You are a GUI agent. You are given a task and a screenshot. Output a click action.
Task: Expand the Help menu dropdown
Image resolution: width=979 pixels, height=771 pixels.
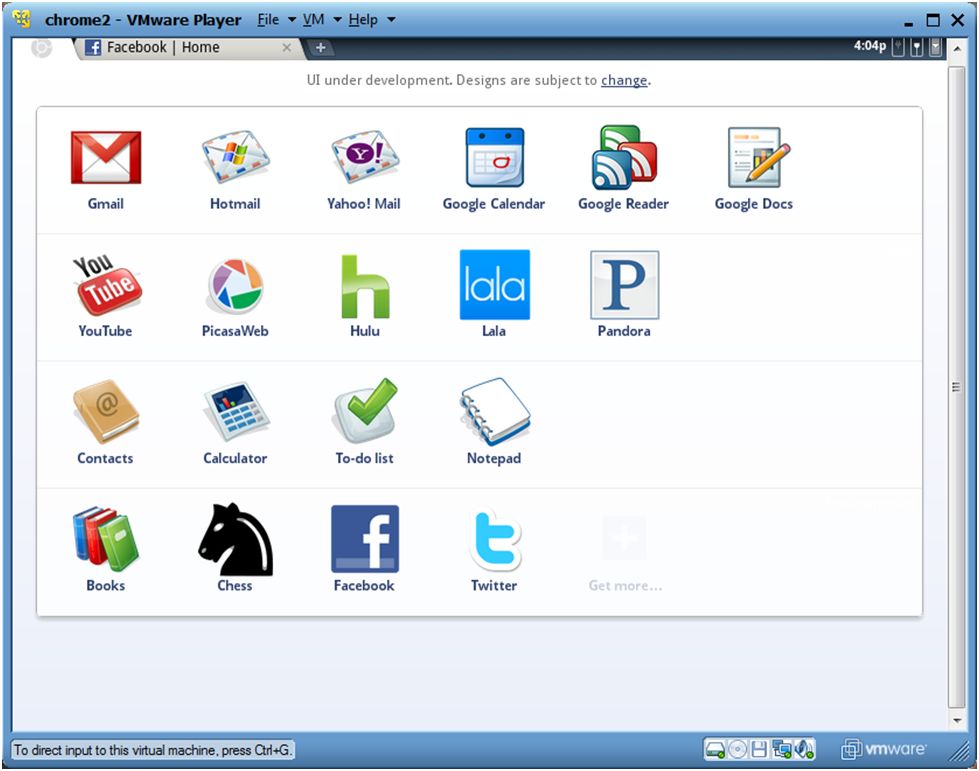pyautogui.click(x=362, y=19)
